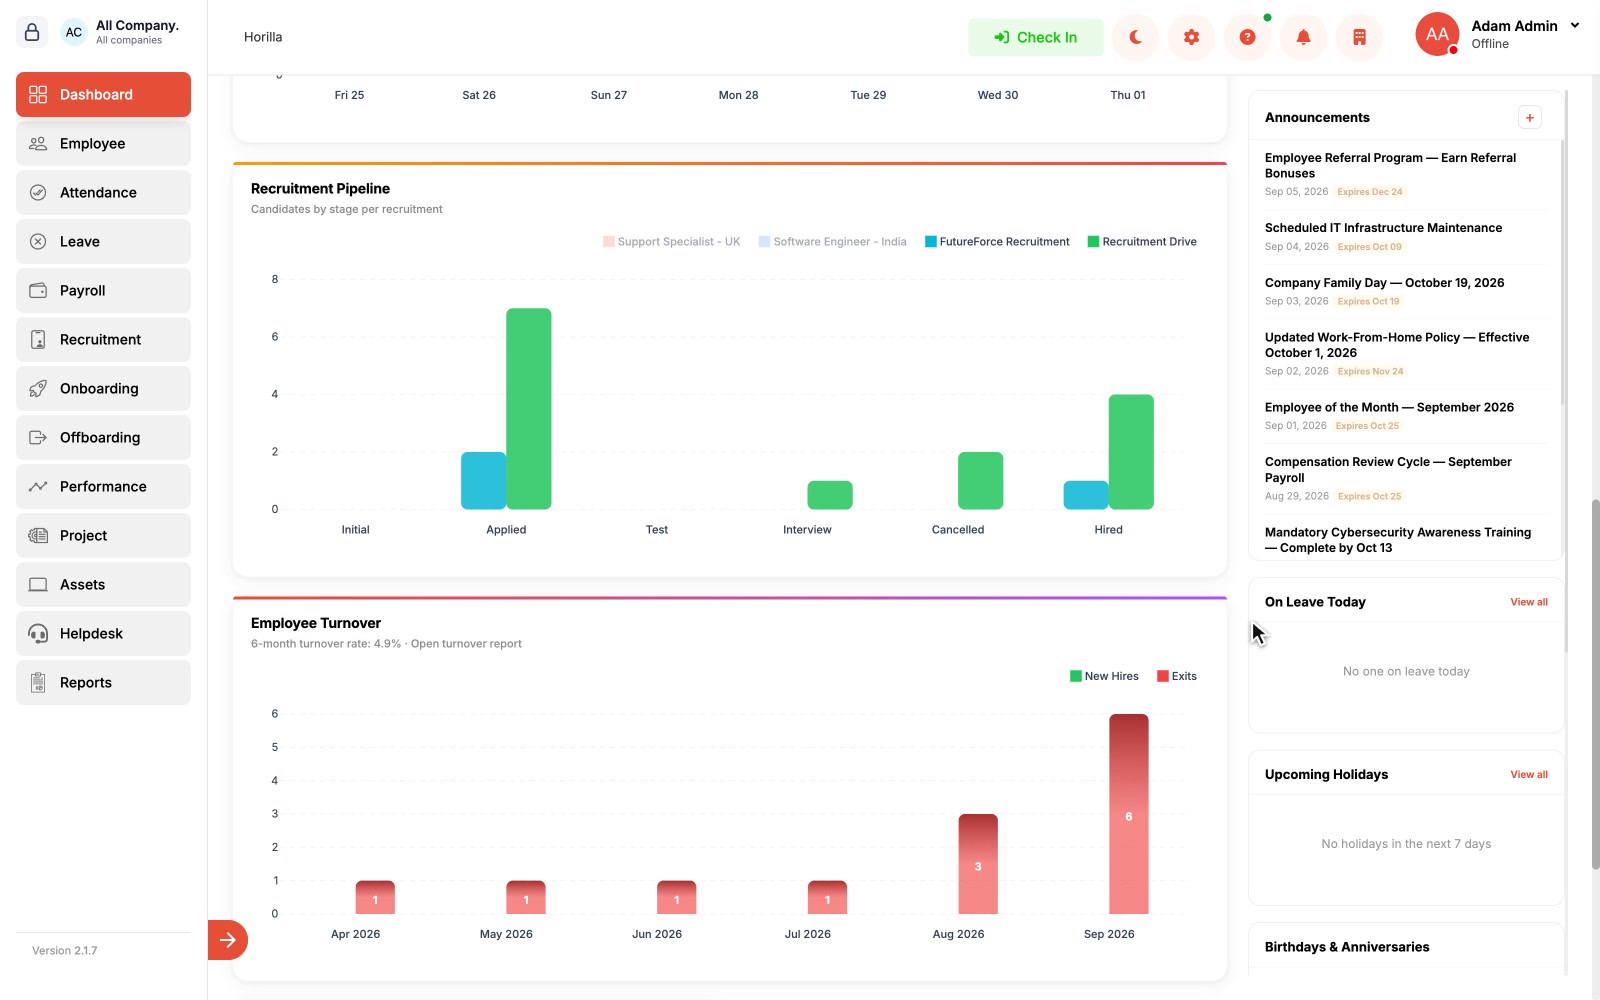
Task: Click the Recruitment Pipeline heading
Action: 320,188
